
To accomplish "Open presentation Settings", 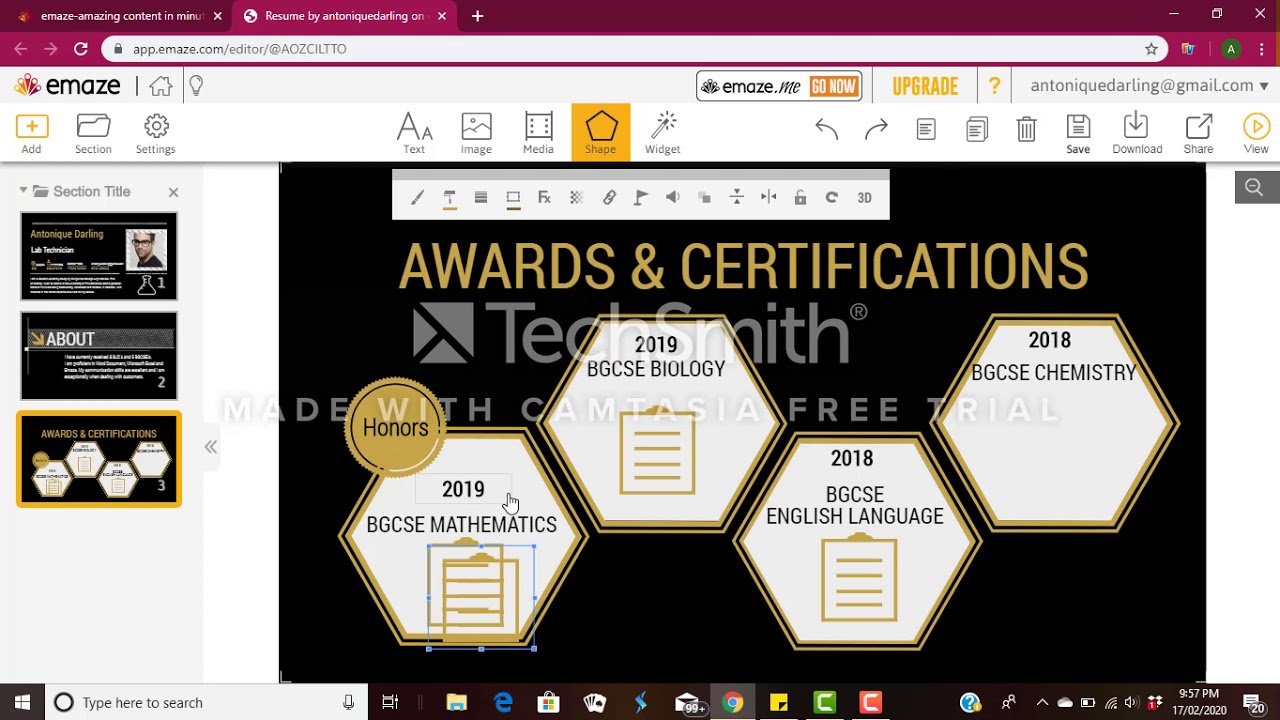I will pyautogui.click(x=155, y=134).
